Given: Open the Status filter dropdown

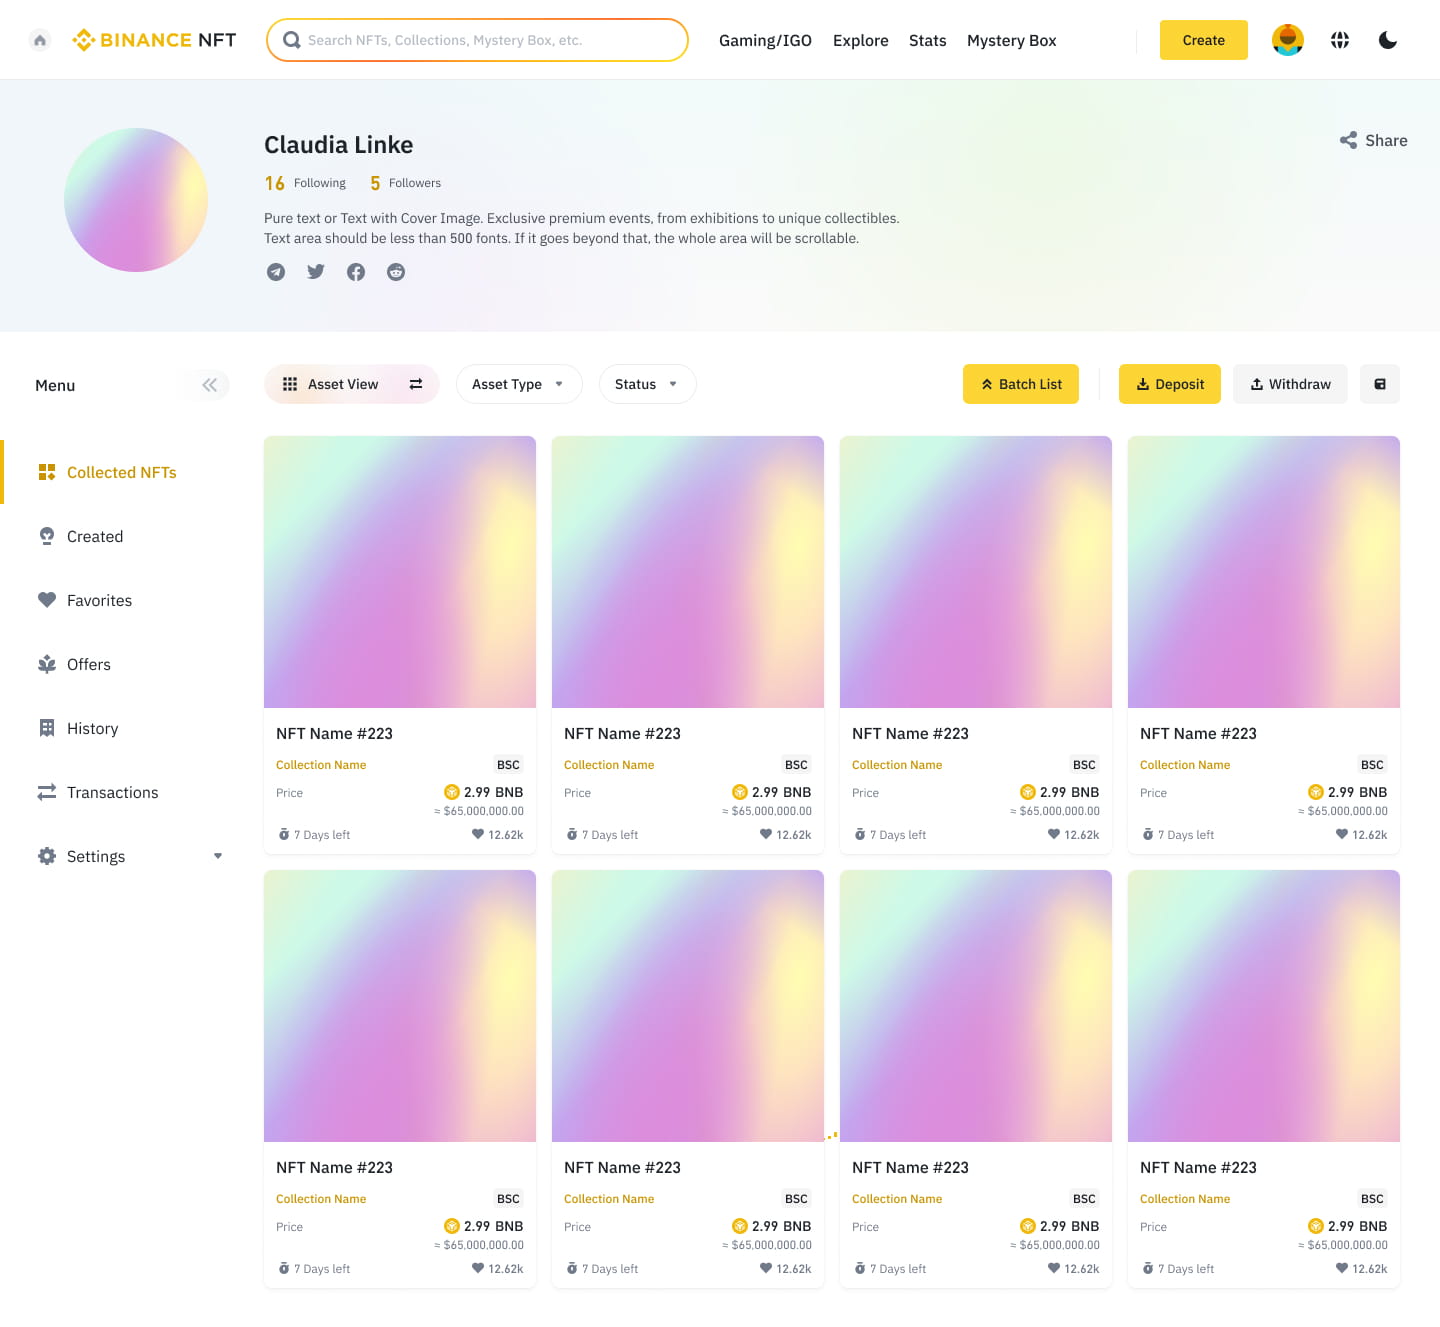Looking at the screenshot, I should [x=647, y=384].
